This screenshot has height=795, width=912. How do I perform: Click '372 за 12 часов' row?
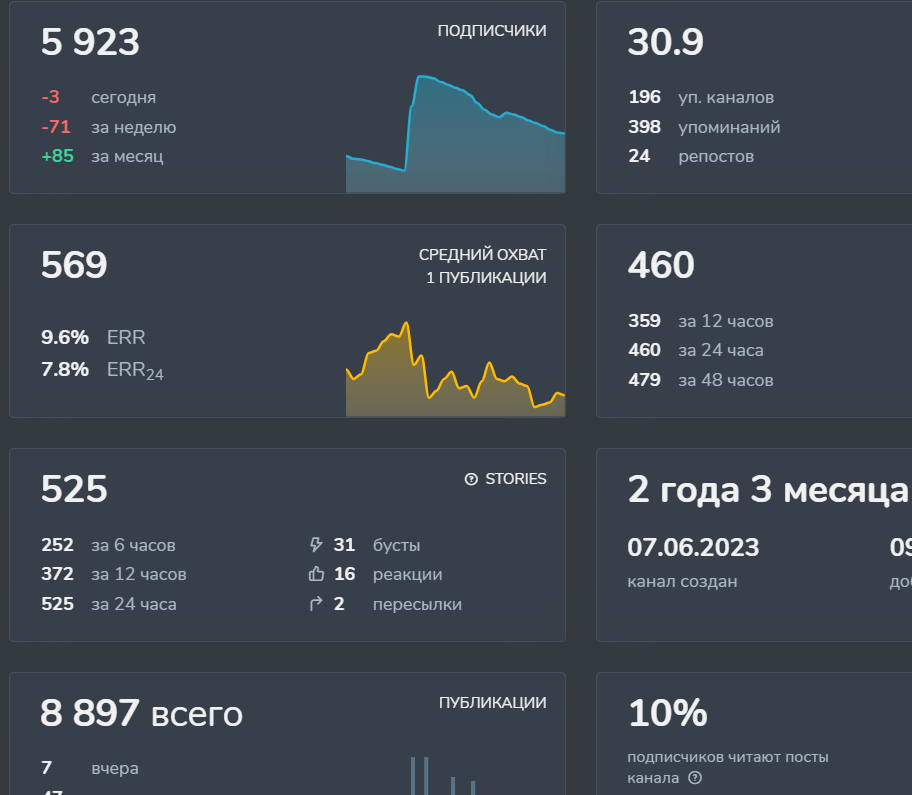113,574
